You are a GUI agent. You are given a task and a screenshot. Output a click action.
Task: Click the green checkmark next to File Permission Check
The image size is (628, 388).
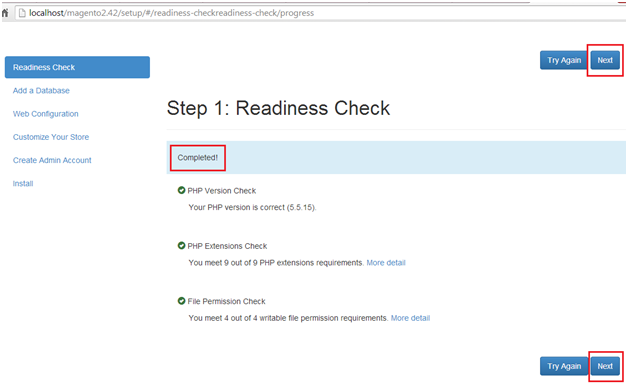point(181,301)
